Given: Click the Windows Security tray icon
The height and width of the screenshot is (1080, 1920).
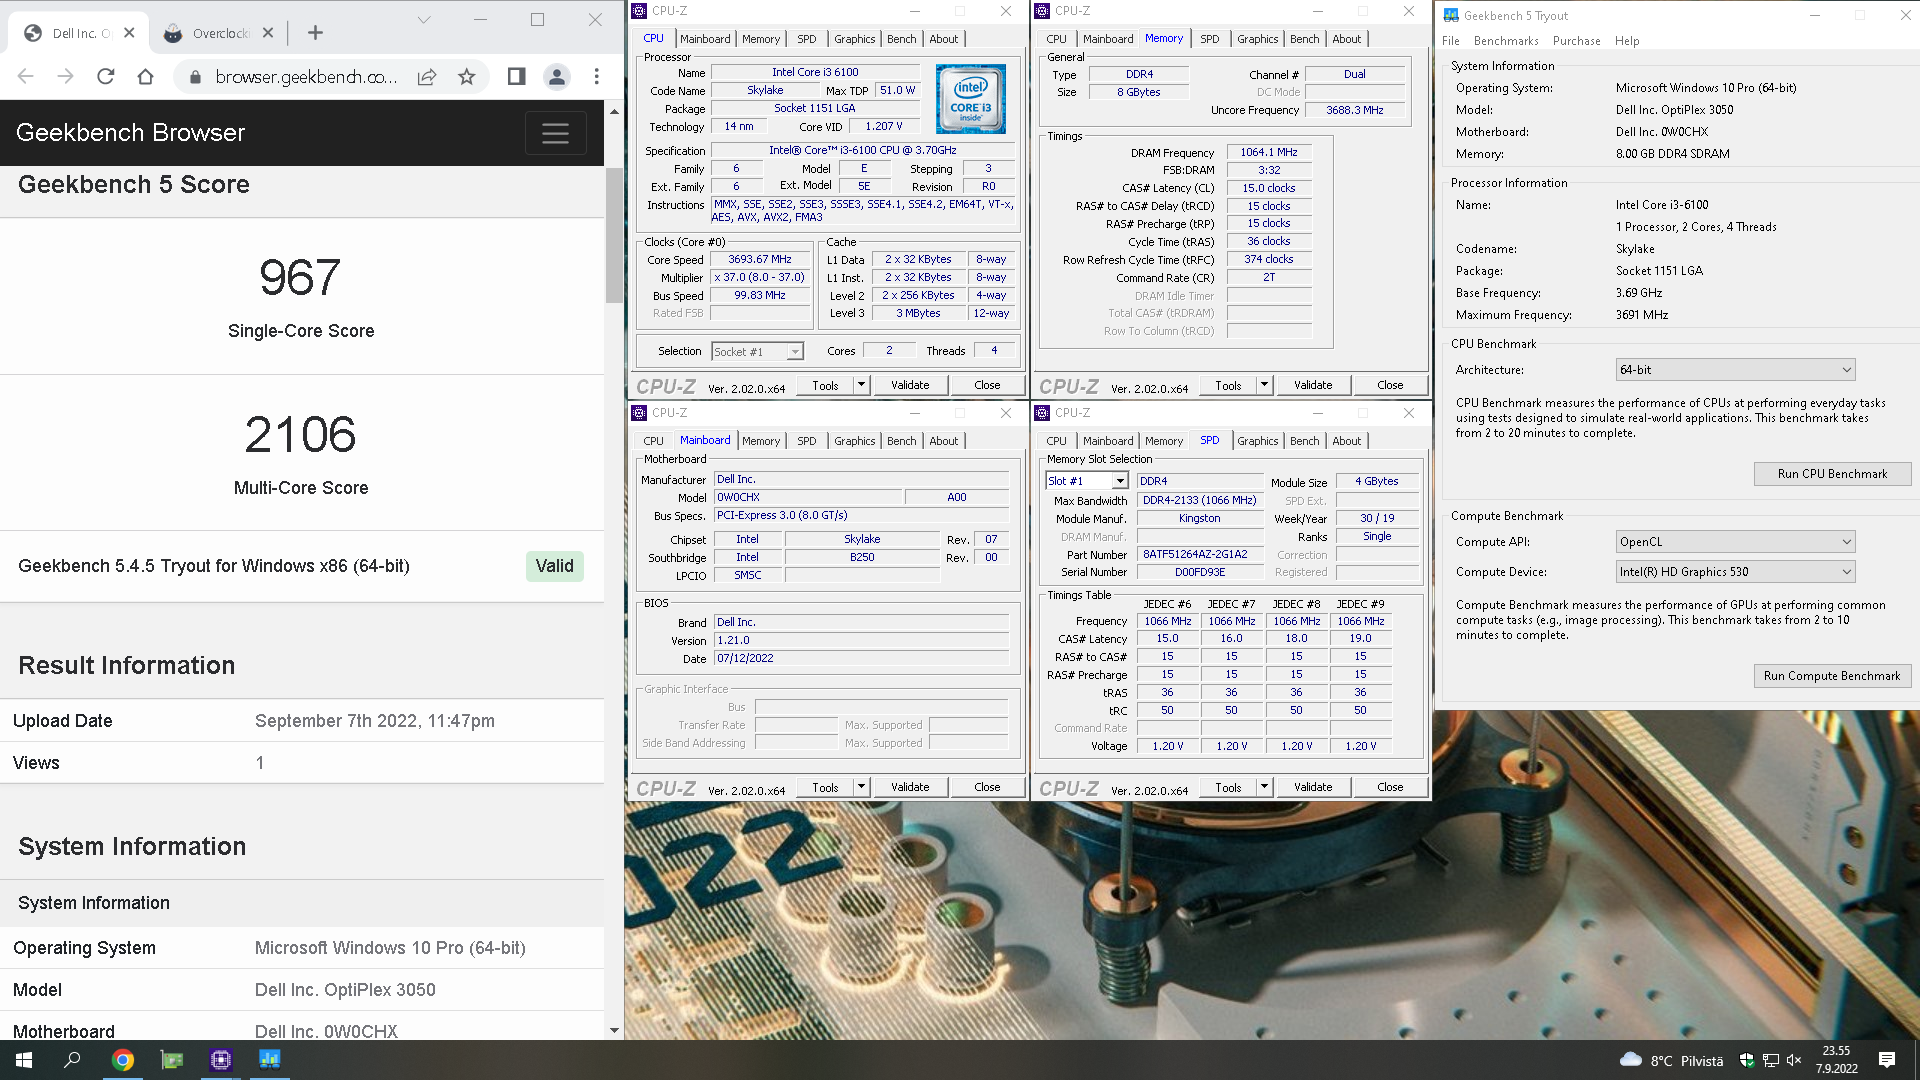Looking at the screenshot, I should coord(1747,1060).
